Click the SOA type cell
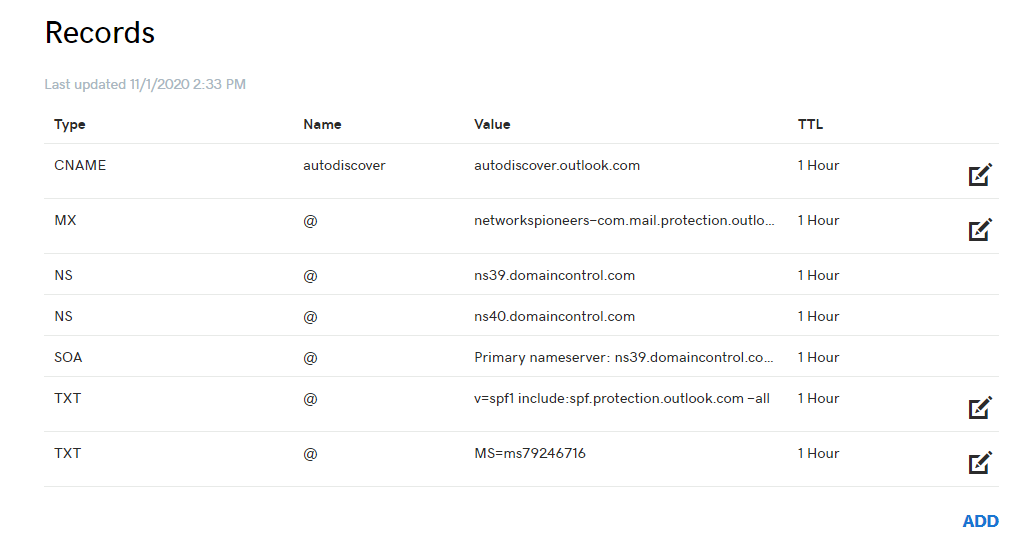The height and width of the screenshot is (559, 1019). pyautogui.click(x=68, y=357)
